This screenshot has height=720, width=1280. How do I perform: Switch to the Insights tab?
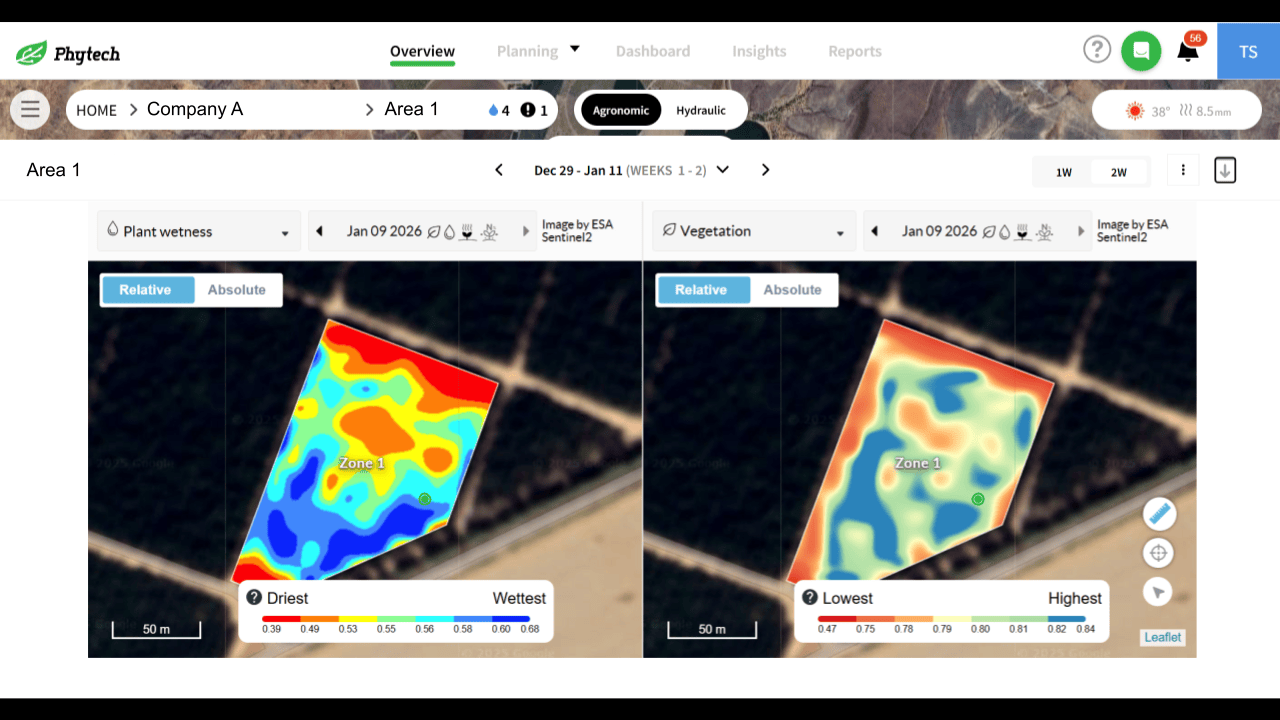(x=759, y=51)
